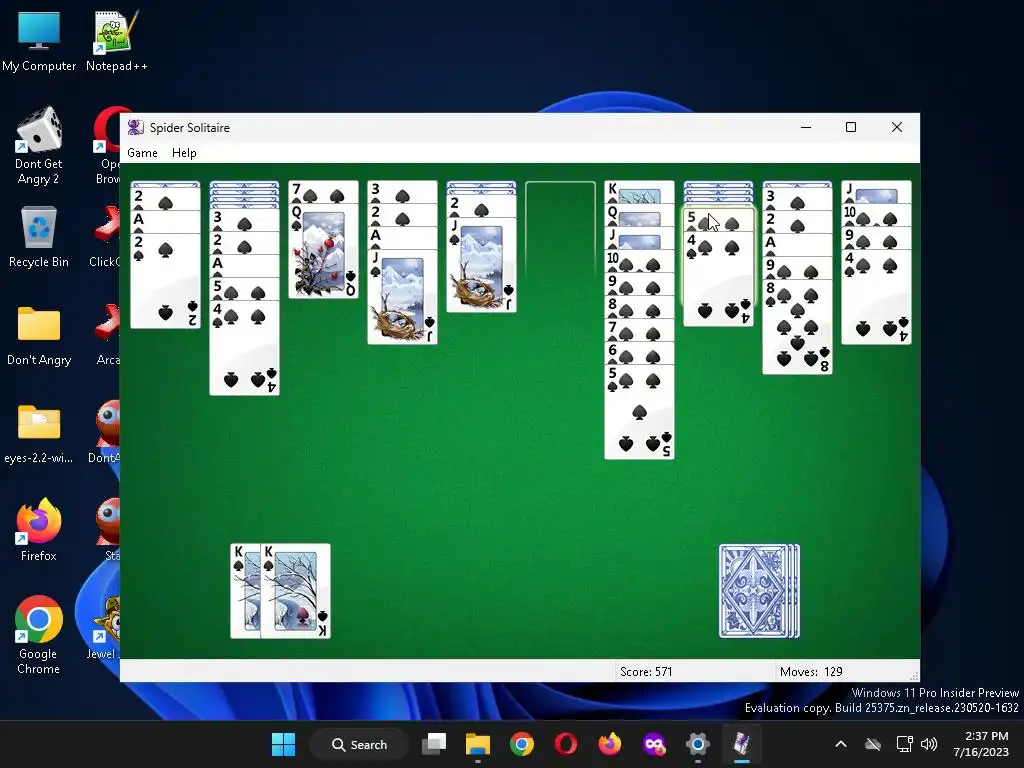Select the 8 of spades in ninth column
Screen dimensions: 1024x768
[797, 327]
